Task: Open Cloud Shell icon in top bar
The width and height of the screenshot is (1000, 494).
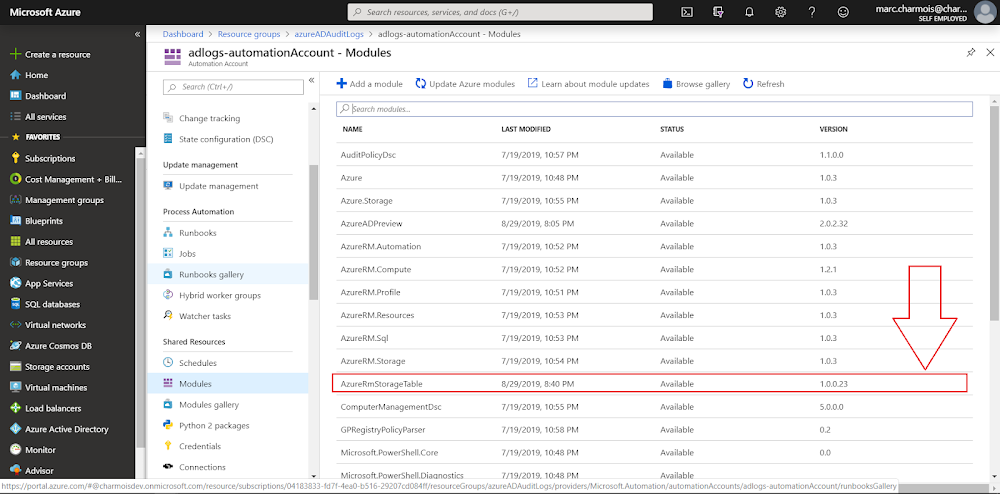Action: pos(687,12)
